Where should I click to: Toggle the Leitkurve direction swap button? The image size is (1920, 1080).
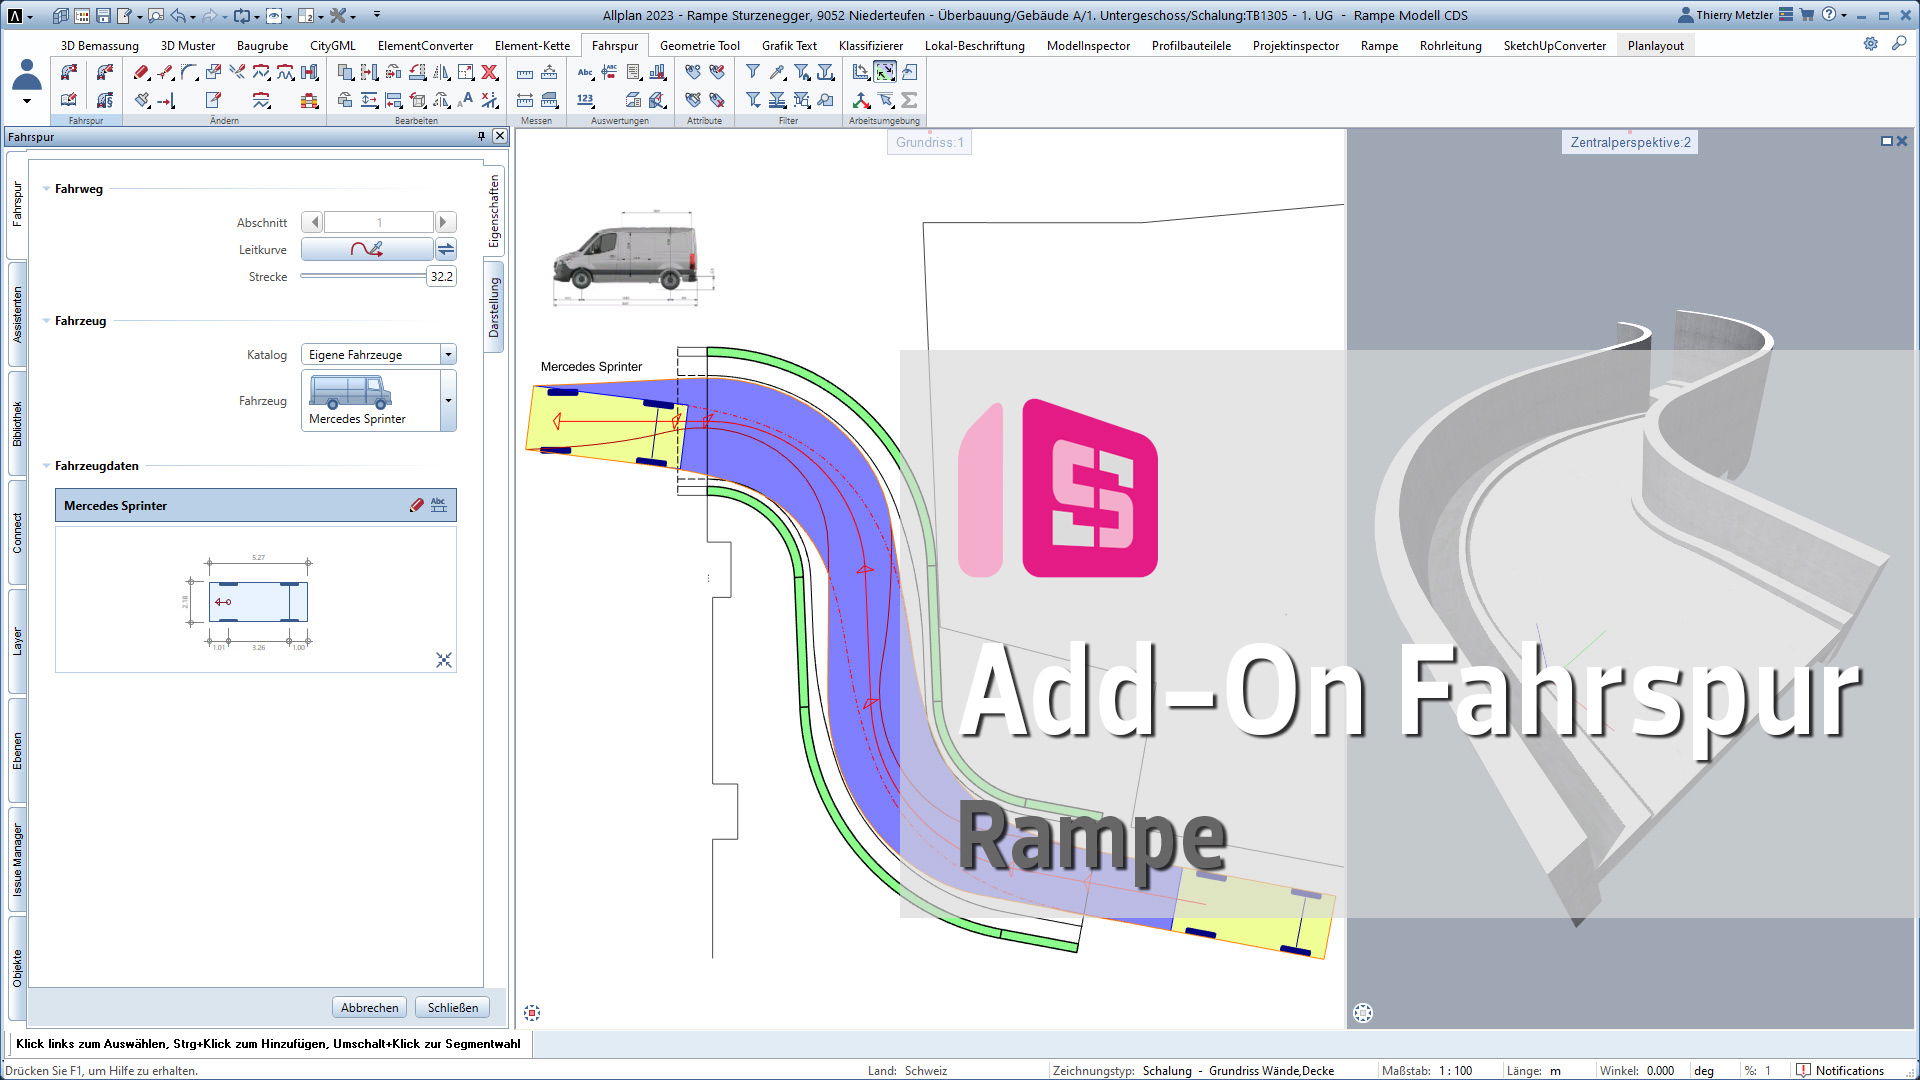pyautogui.click(x=446, y=249)
